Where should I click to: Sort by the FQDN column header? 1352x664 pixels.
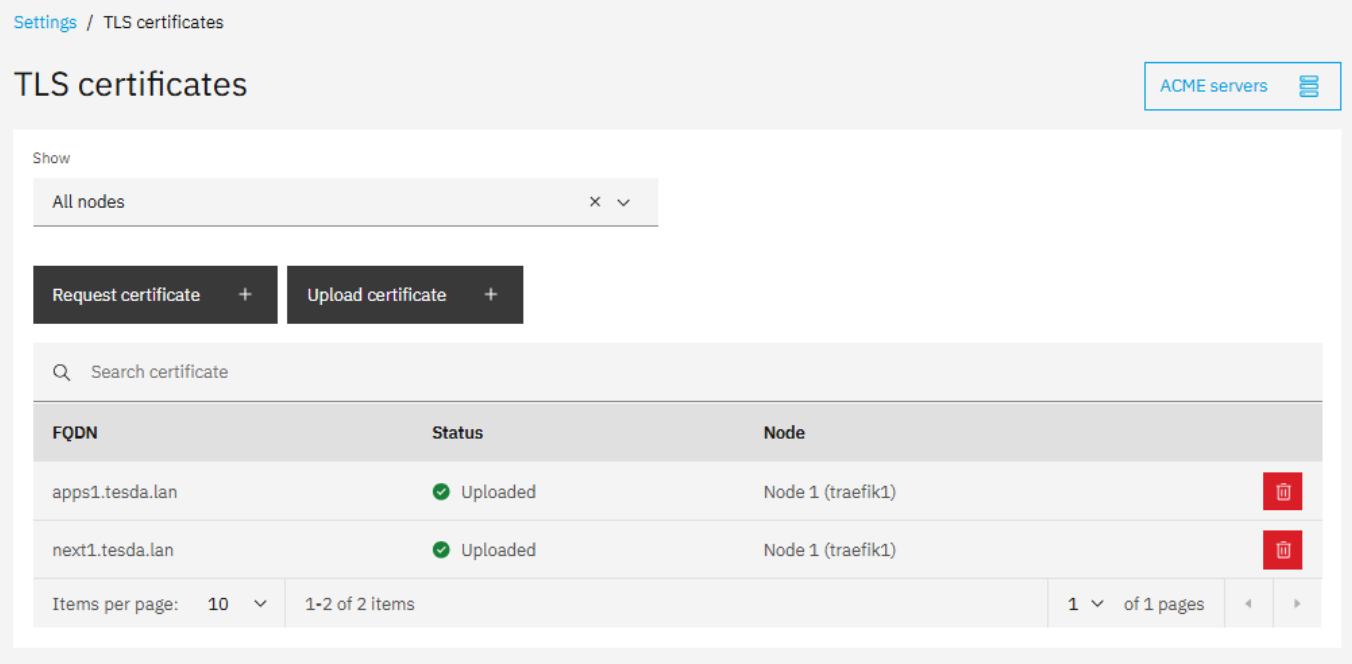tap(75, 432)
